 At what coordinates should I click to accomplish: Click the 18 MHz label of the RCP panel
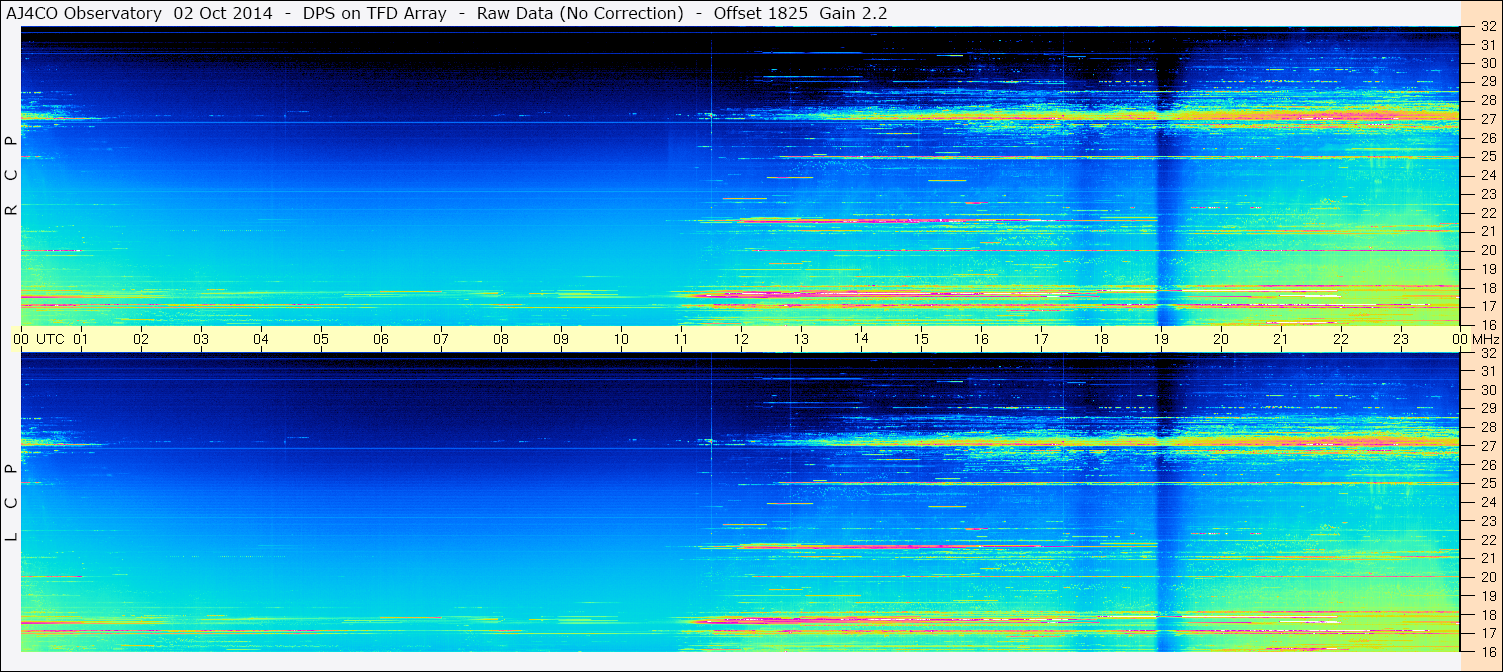tap(1488, 288)
